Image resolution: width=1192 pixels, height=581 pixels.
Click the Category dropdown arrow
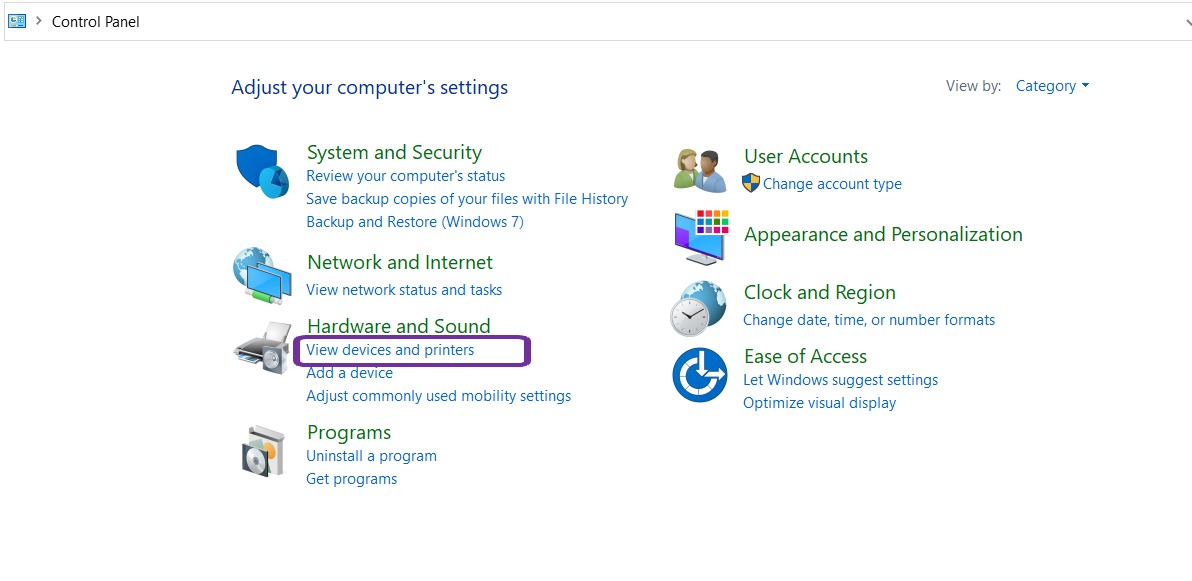click(x=1085, y=86)
